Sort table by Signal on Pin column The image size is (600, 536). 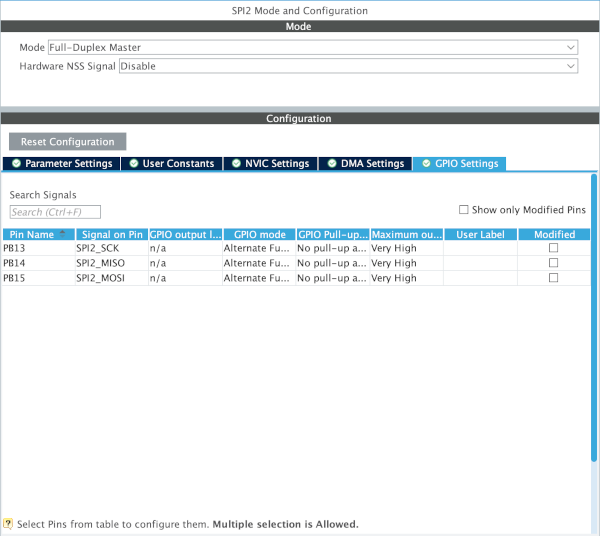tap(110, 234)
